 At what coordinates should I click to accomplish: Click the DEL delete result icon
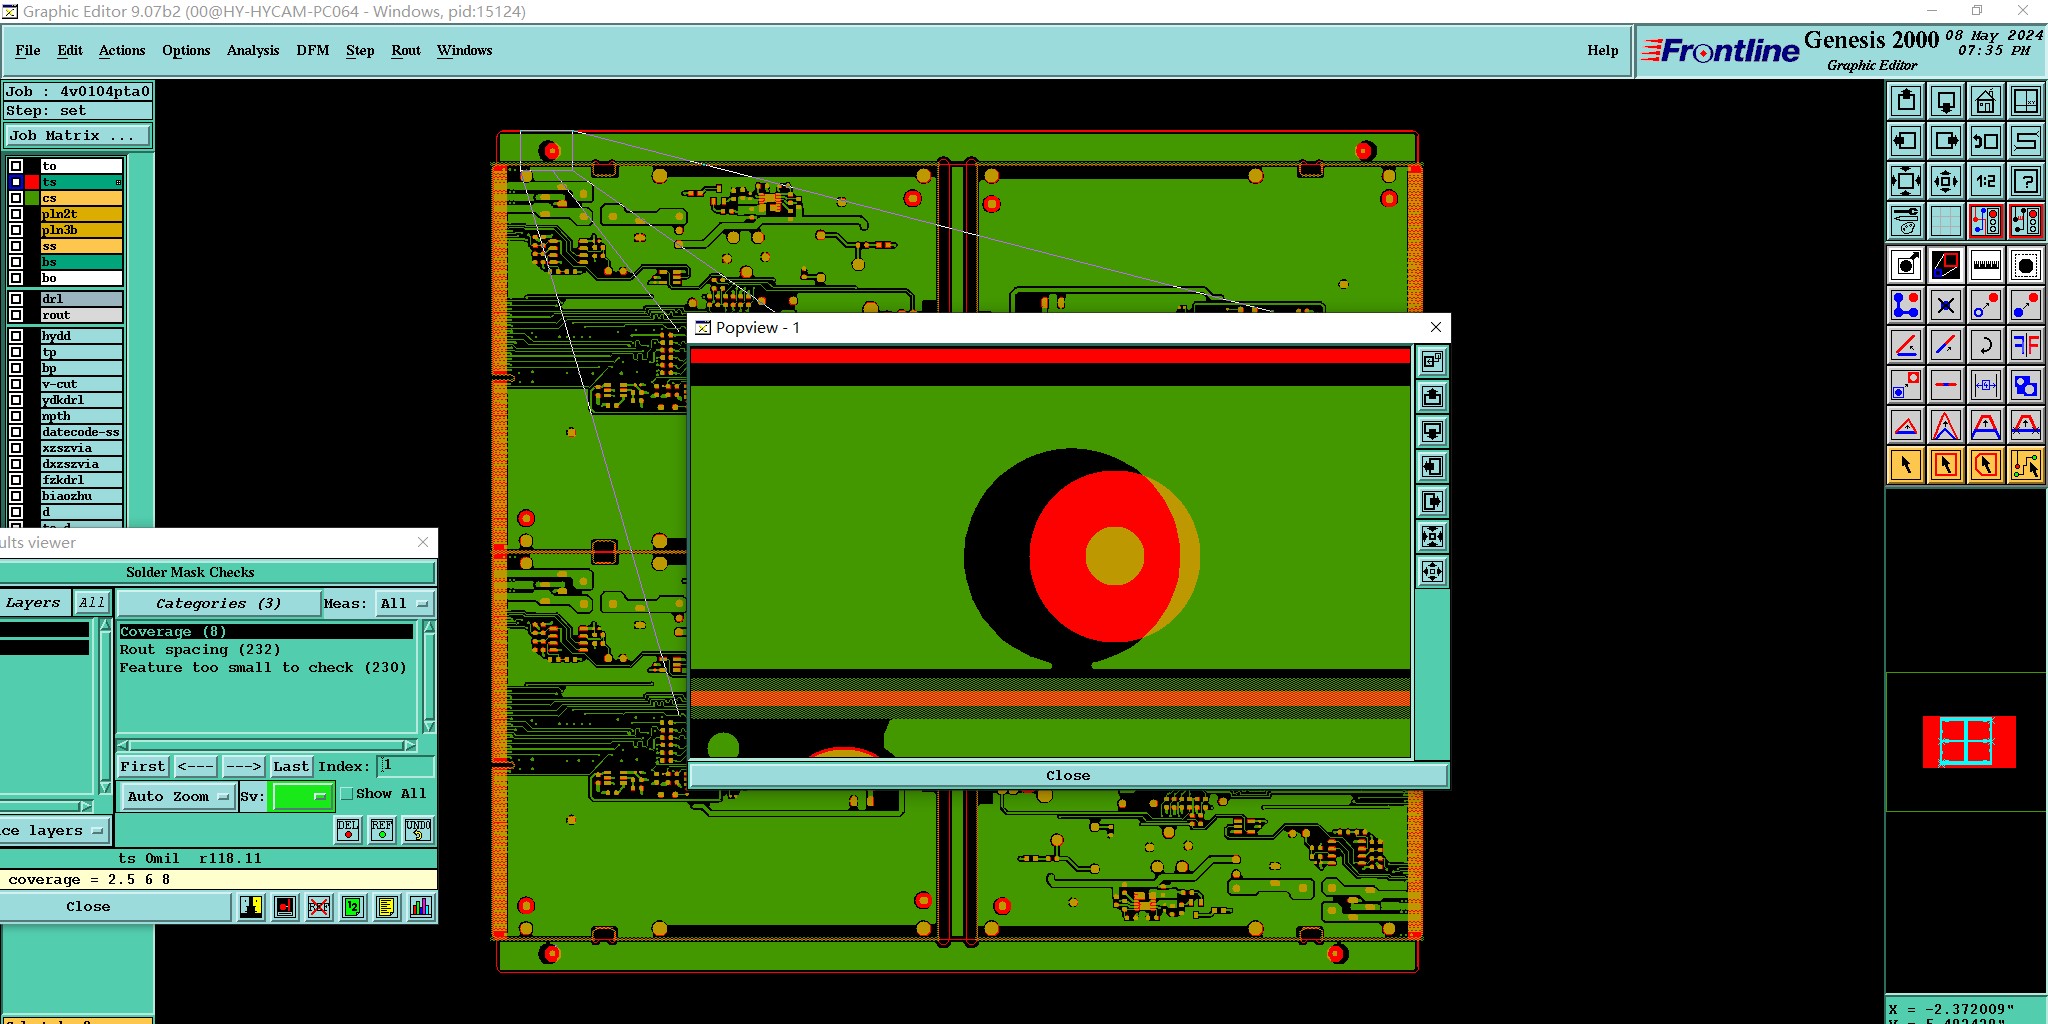pos(348,830)
